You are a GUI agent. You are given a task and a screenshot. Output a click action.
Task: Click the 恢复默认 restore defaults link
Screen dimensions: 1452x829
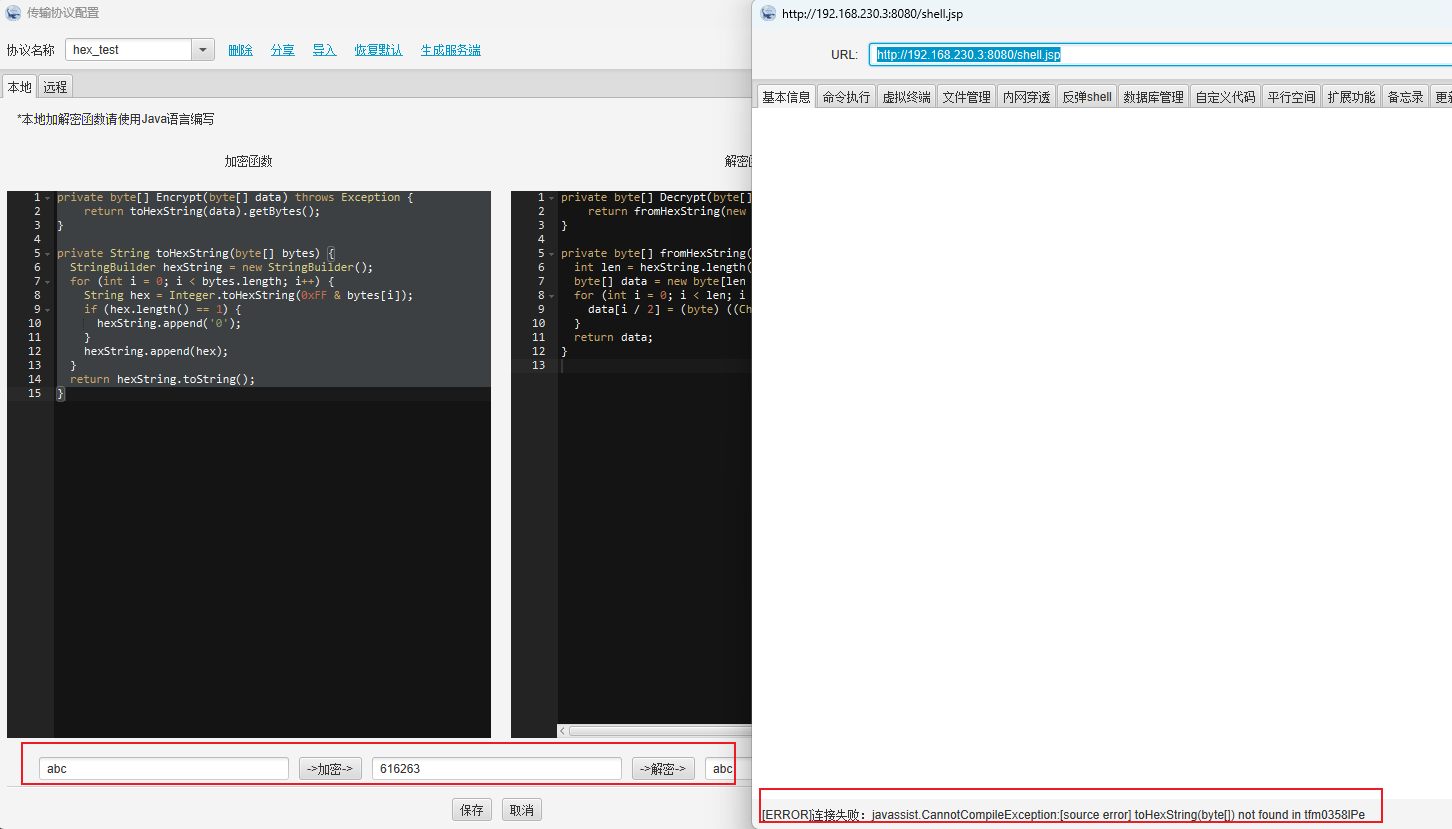[378, 49]
